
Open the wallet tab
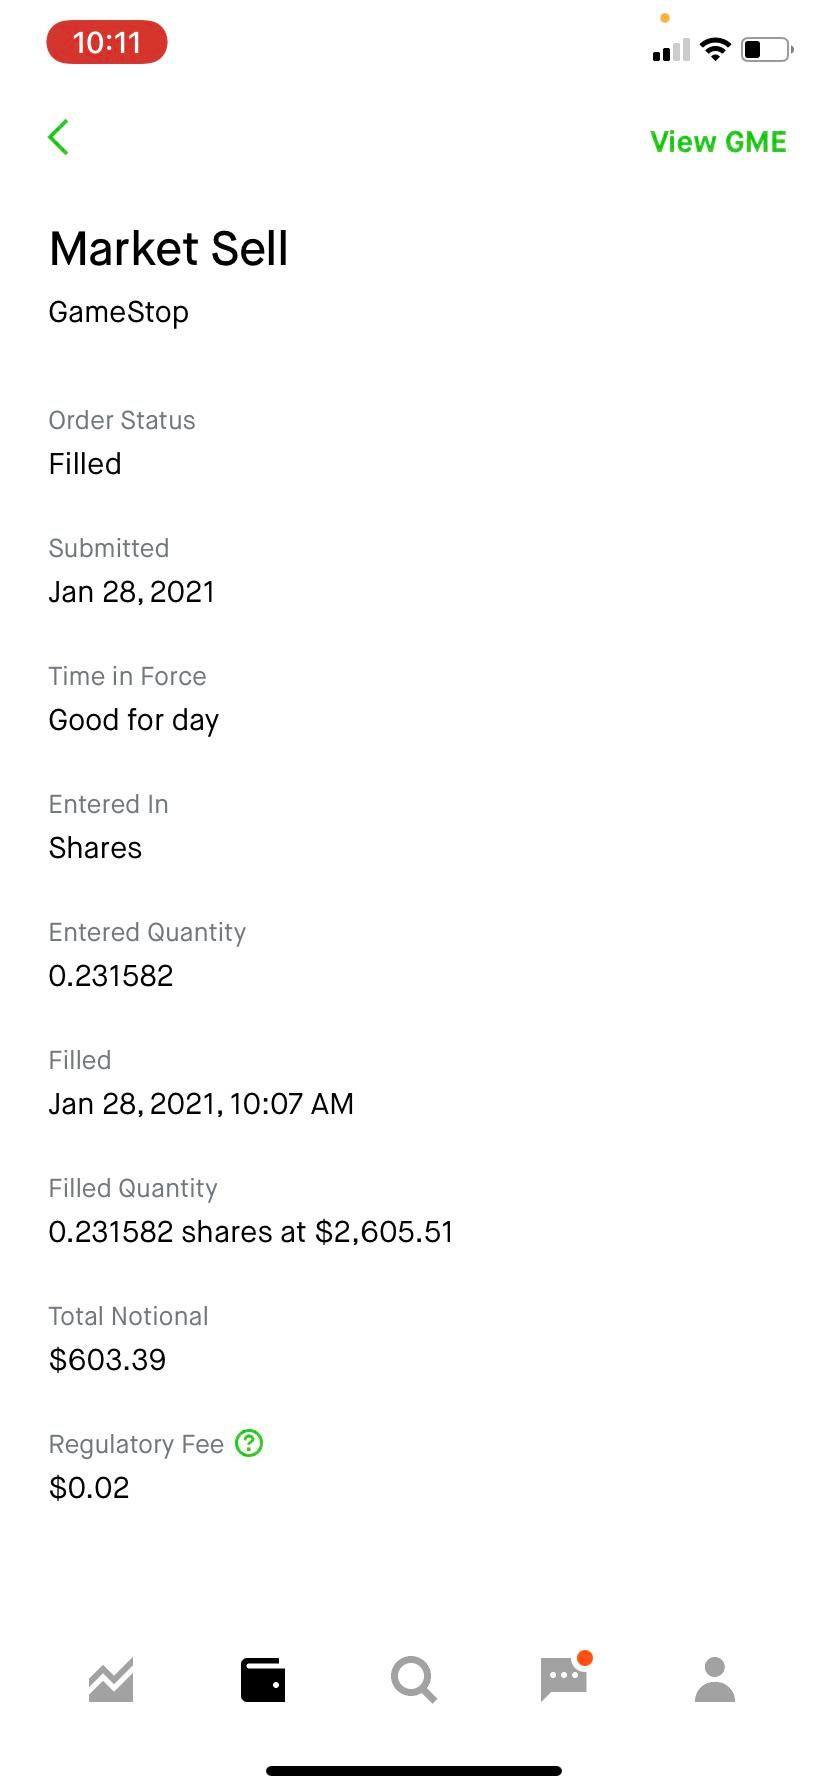click(263, 1680)
